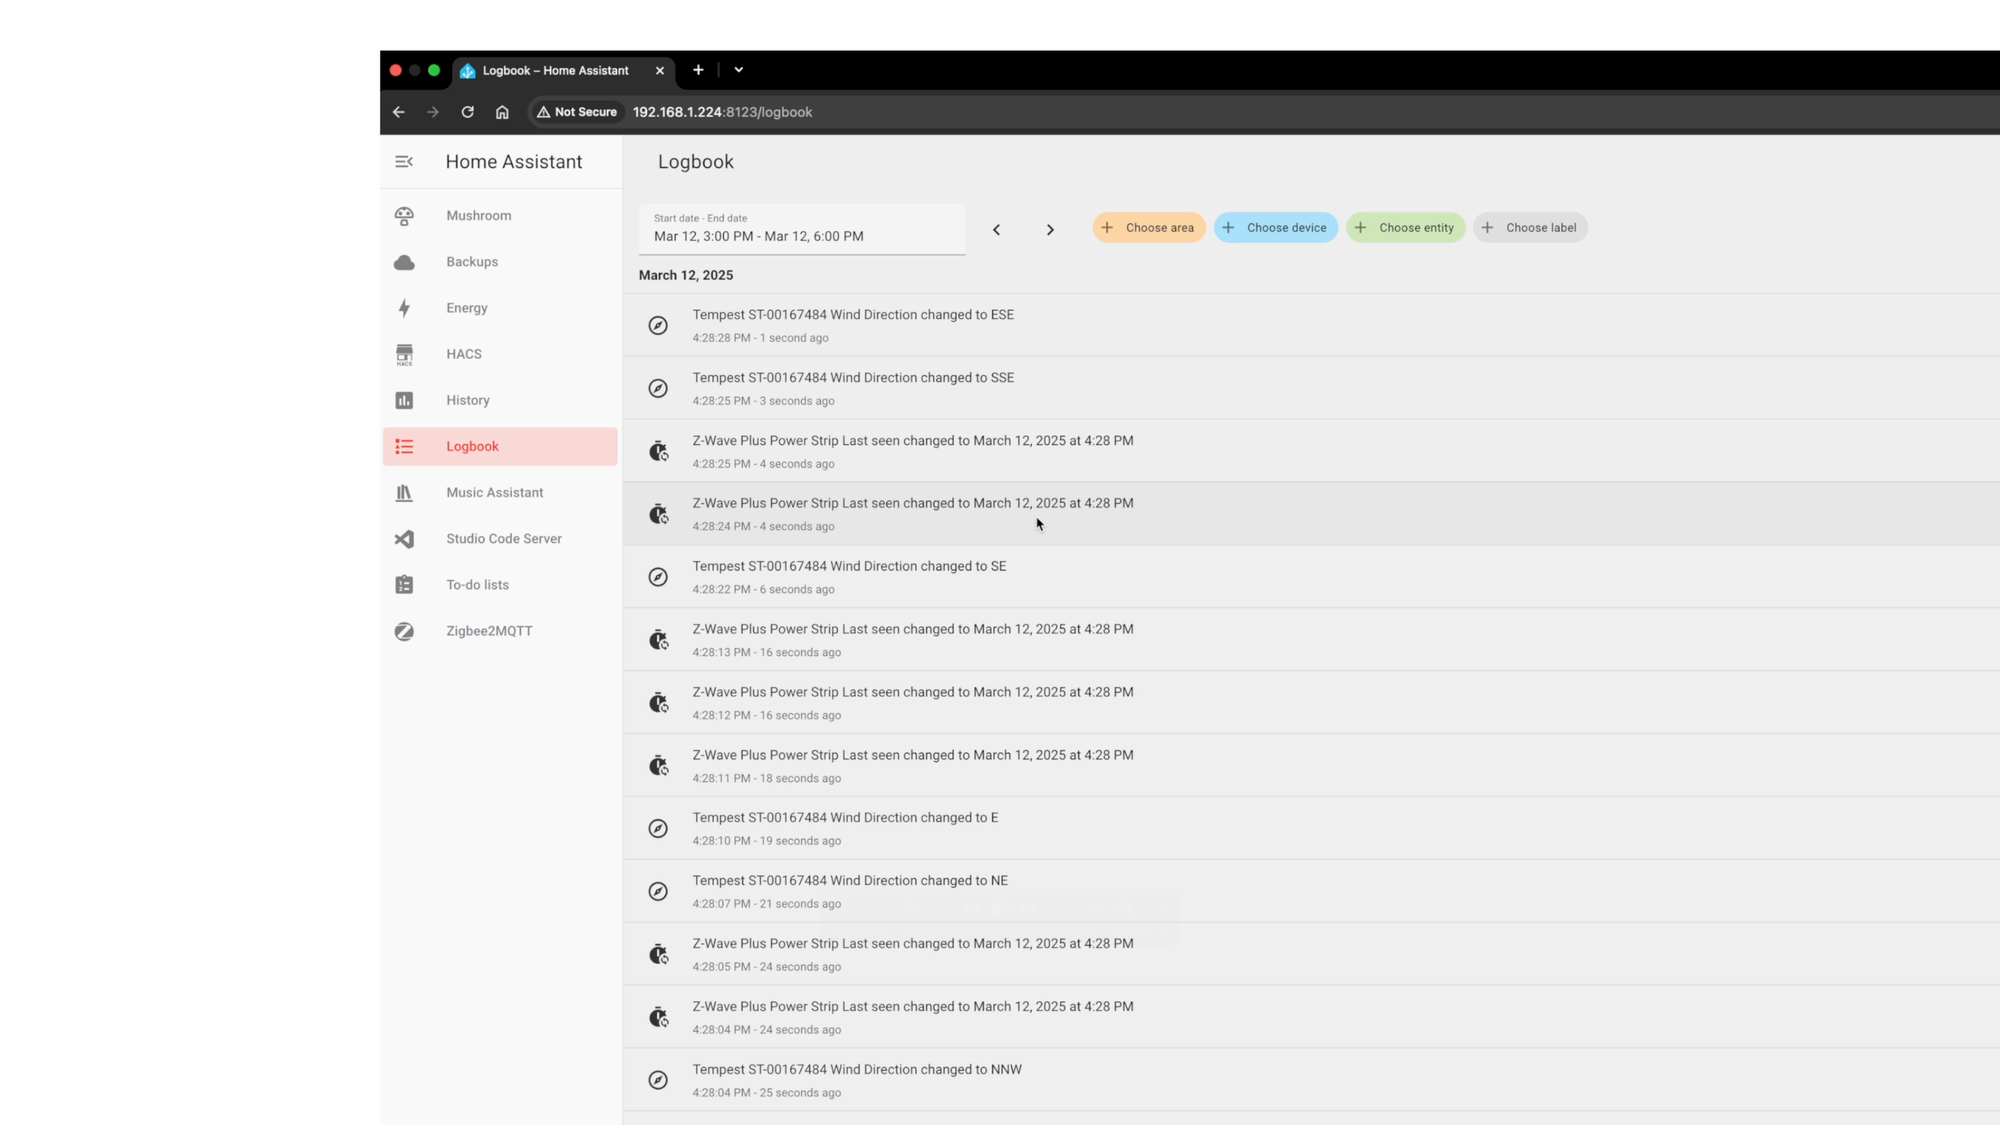Open the Last seen entry at 4:28:13 PM
This screenshot has height=1125, width=2000.
click(1311, 640)
